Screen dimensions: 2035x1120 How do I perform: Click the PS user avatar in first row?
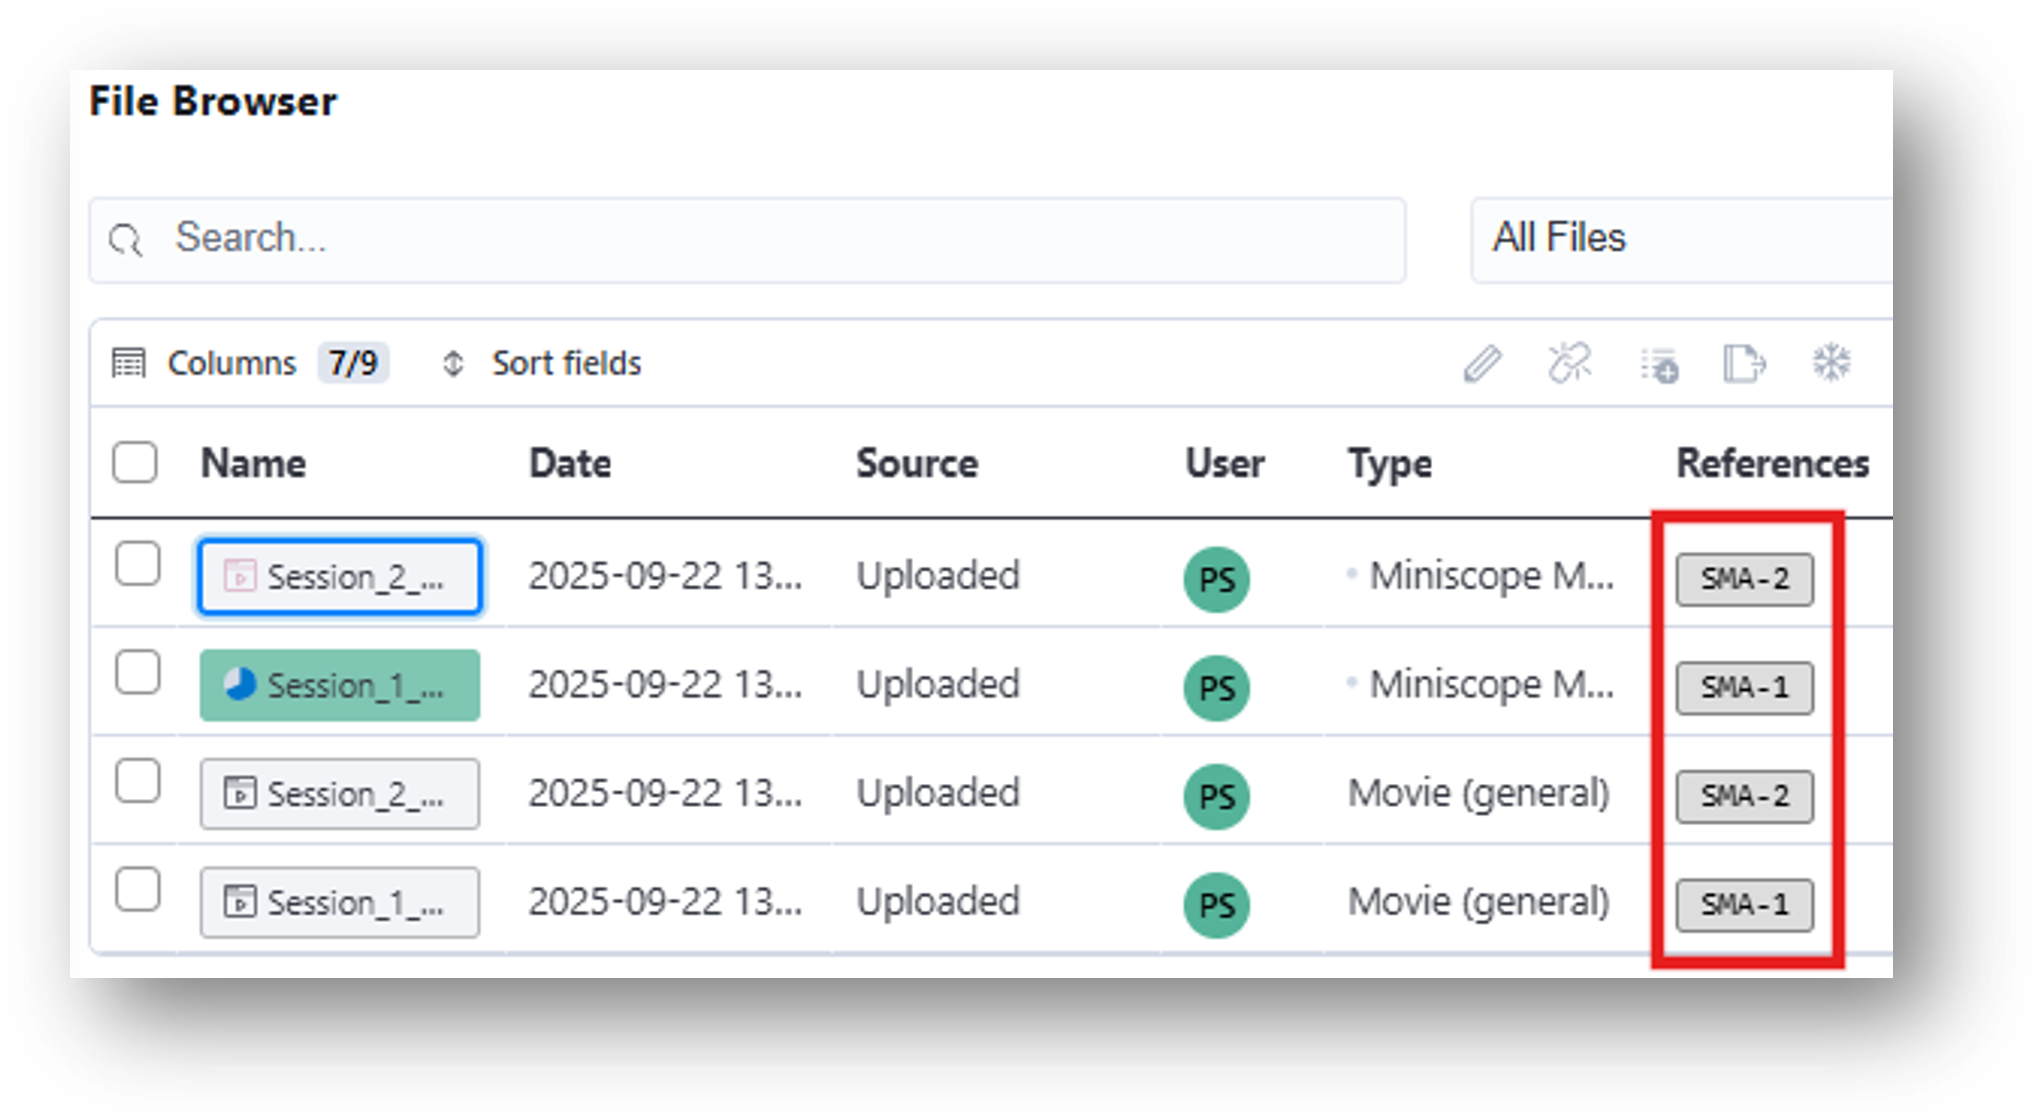[x=1216, y=579]
